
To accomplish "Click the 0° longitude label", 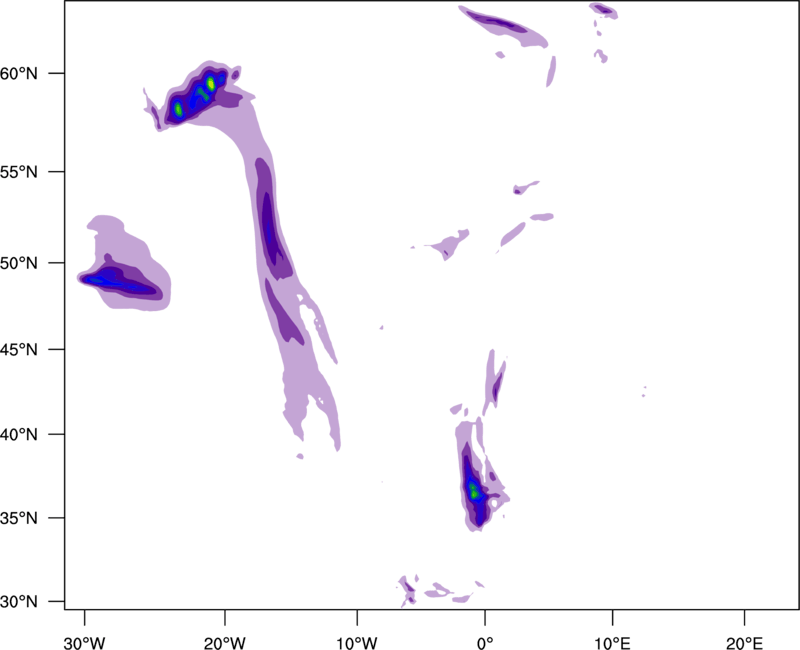I will [485, 643].
